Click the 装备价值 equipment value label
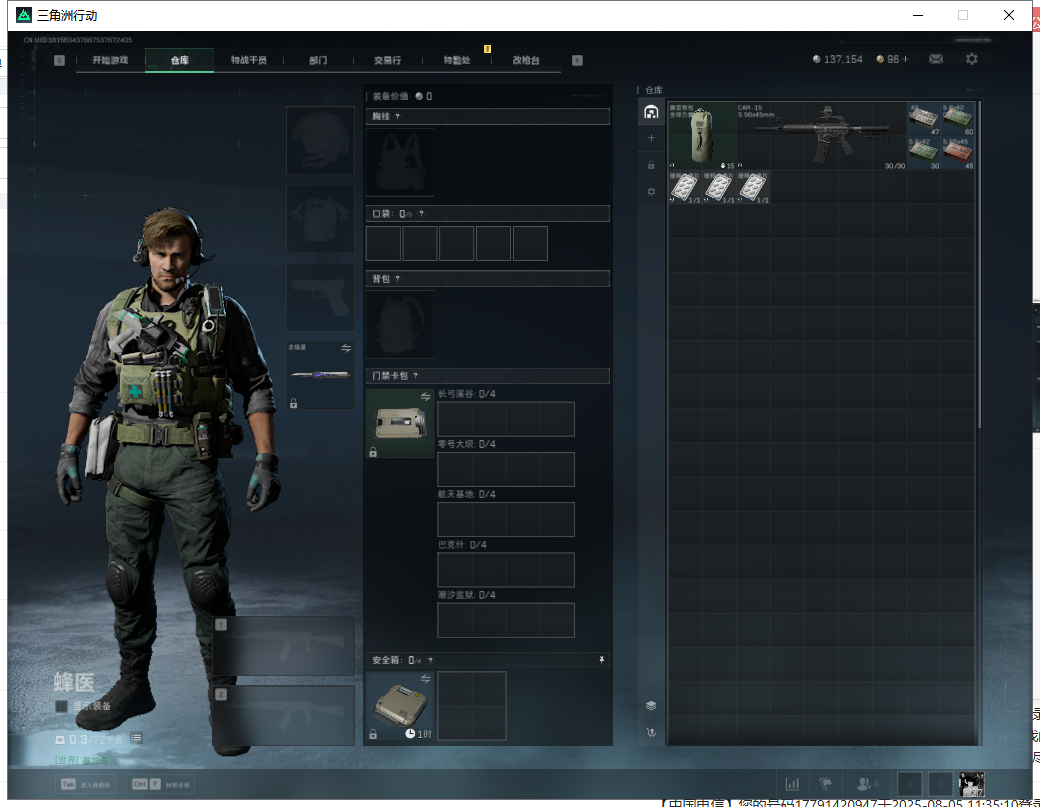Viewport: 1040px width, 807px height. click(390, 96)
